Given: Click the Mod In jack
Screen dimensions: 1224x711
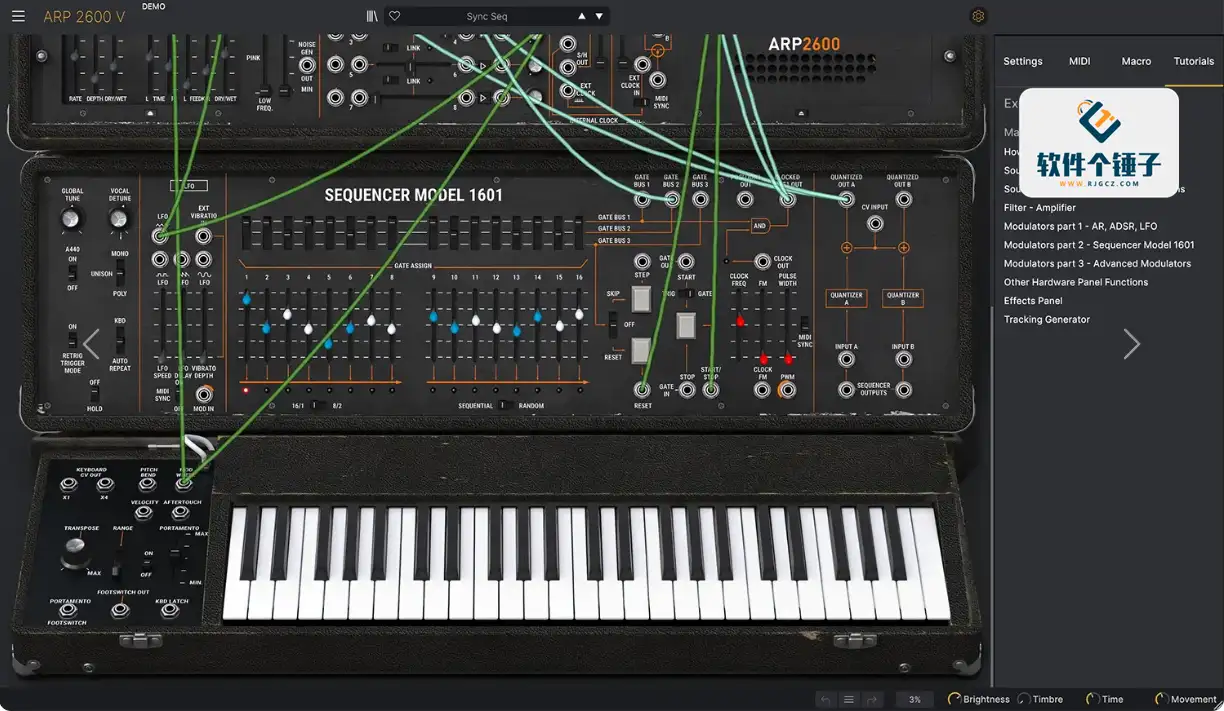Looking at the screenshot, I should [x=204, y=395].
